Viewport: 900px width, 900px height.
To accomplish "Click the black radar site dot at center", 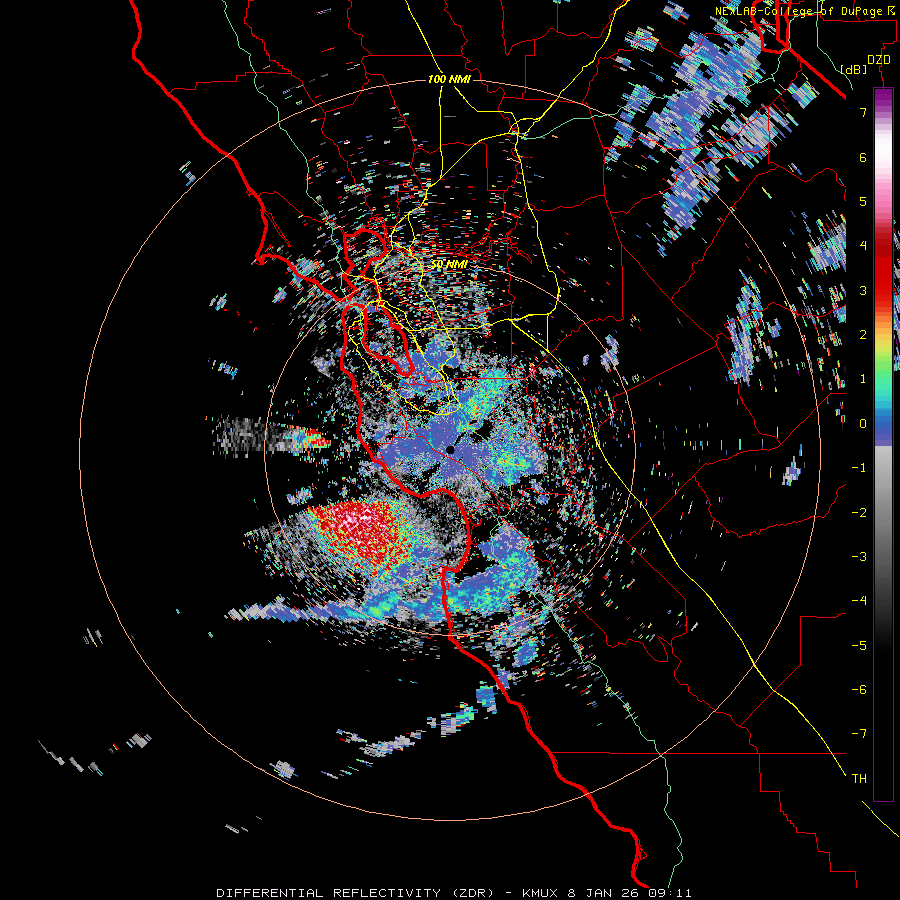I will pyautogui.click(x=450, y=450).
